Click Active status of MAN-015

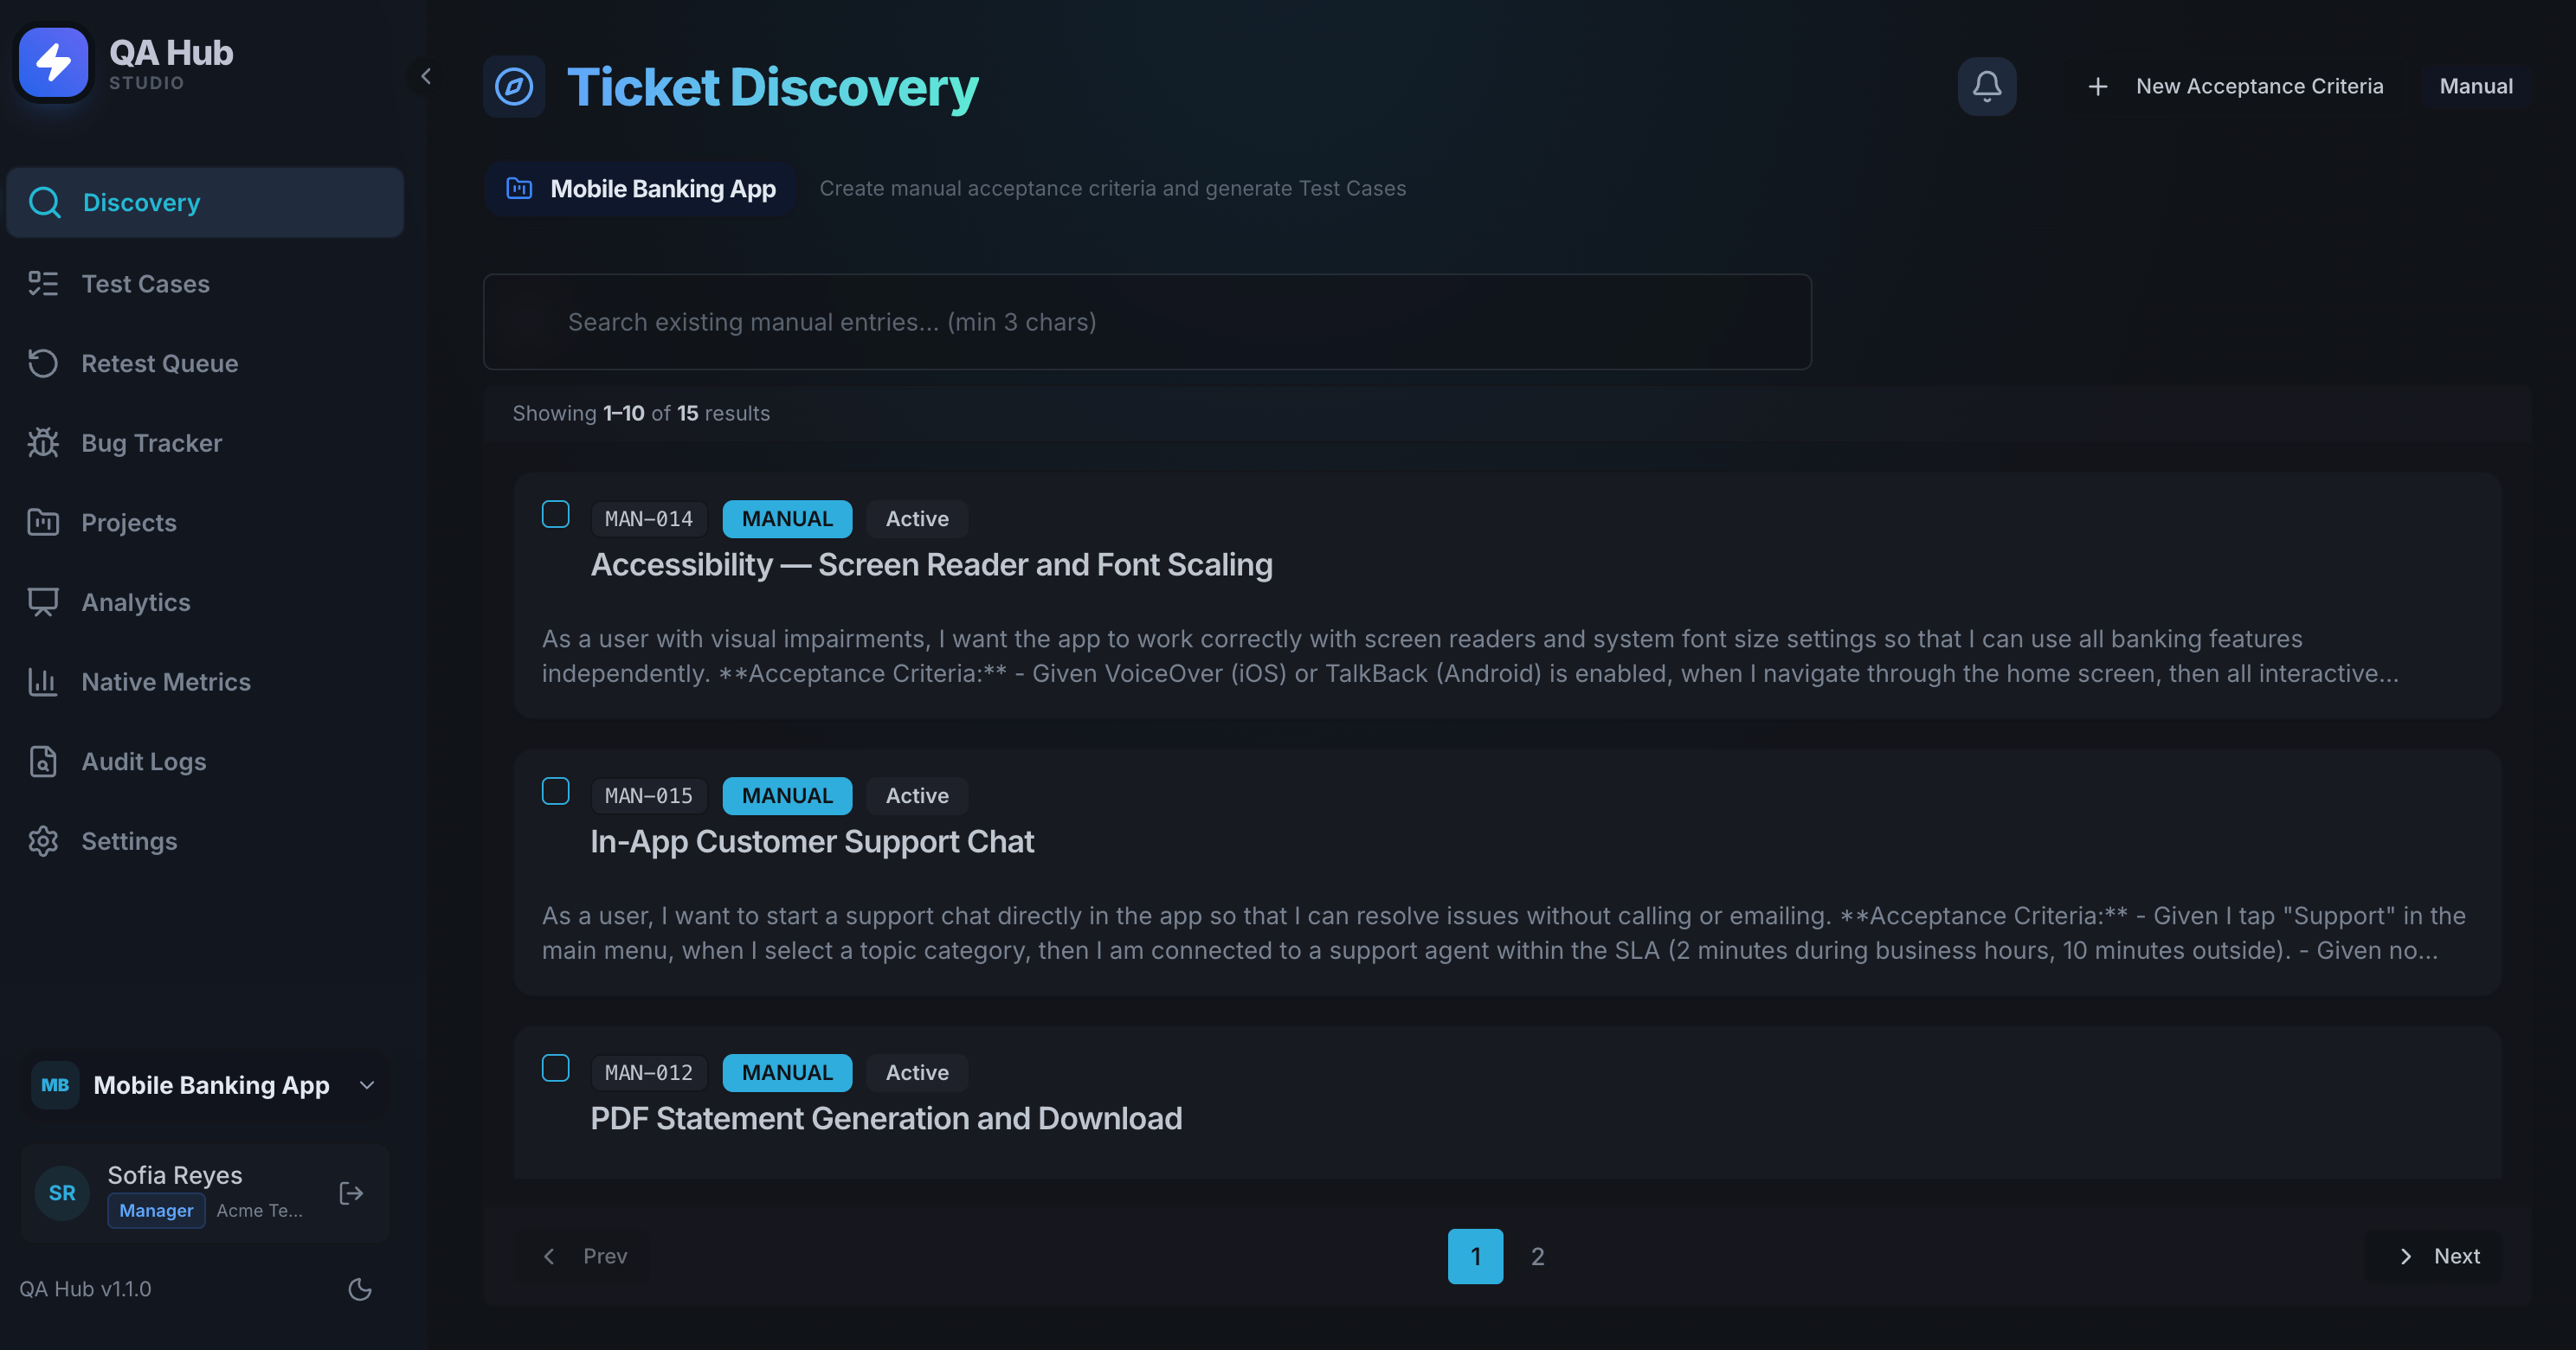coord(917,796)
